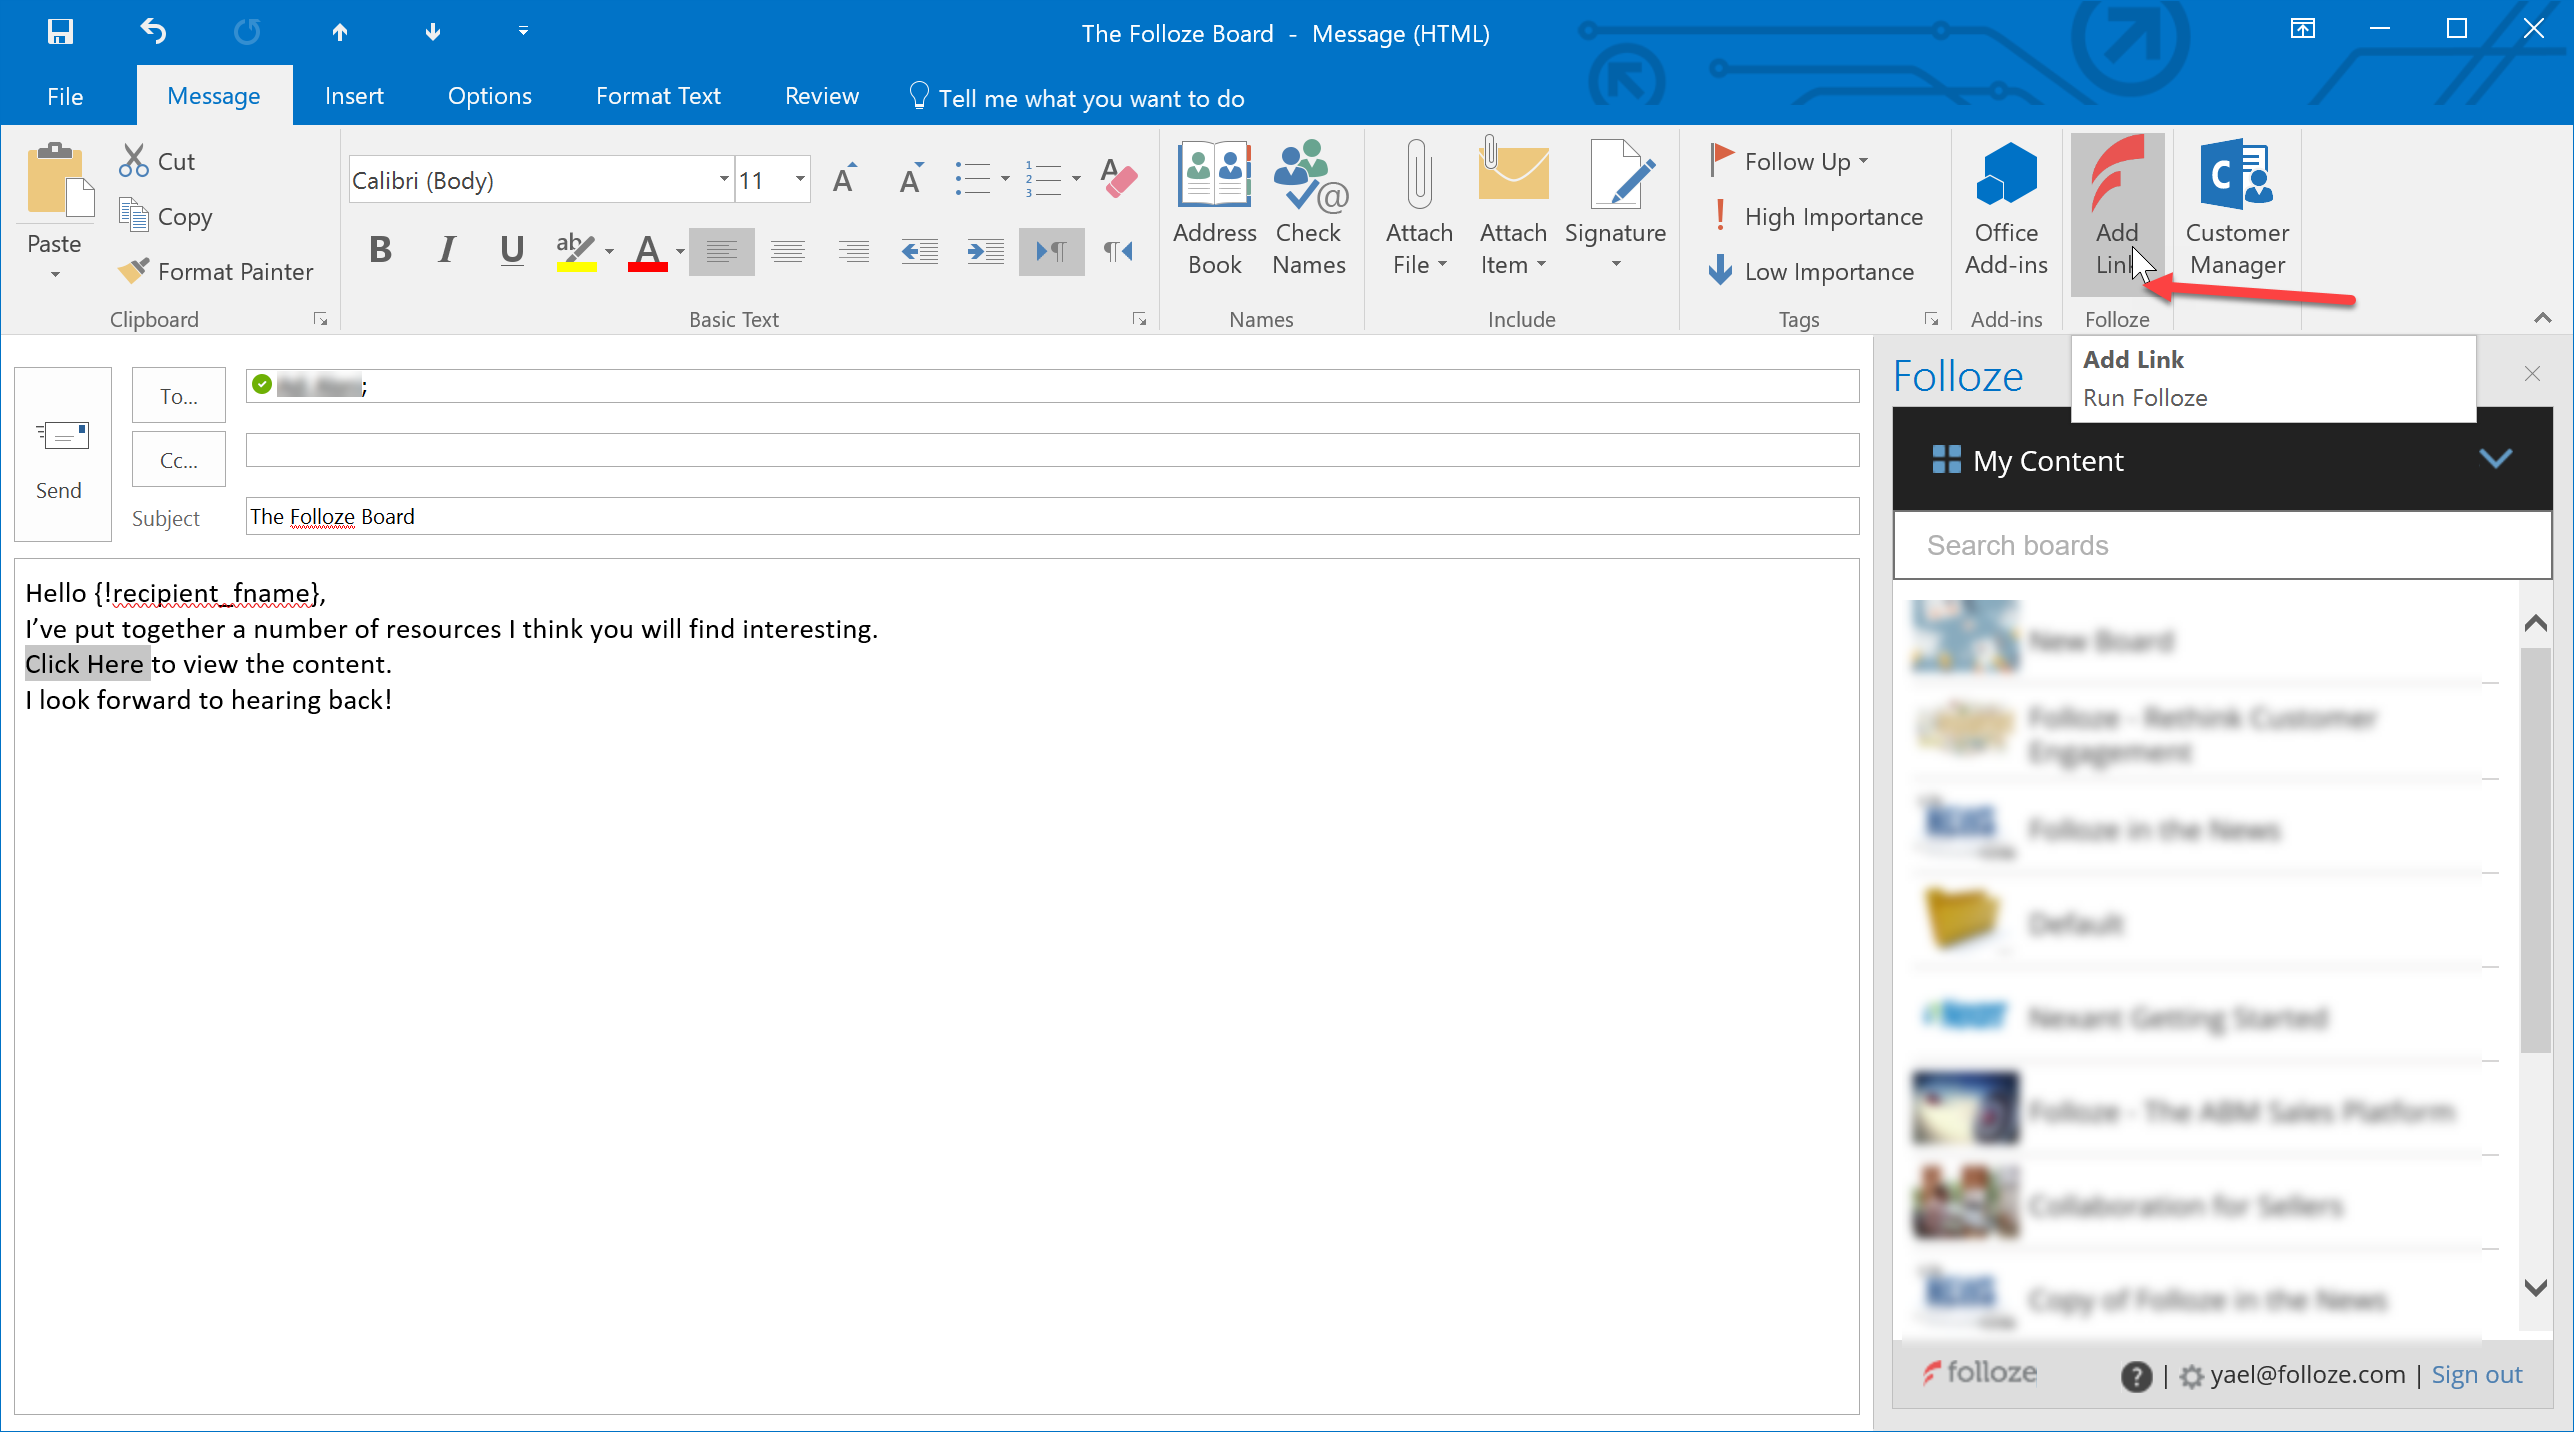Viewport: 2574px width, 1432px height.
Task: Open the Follow Up dropdown
Action: [1790, 160]
